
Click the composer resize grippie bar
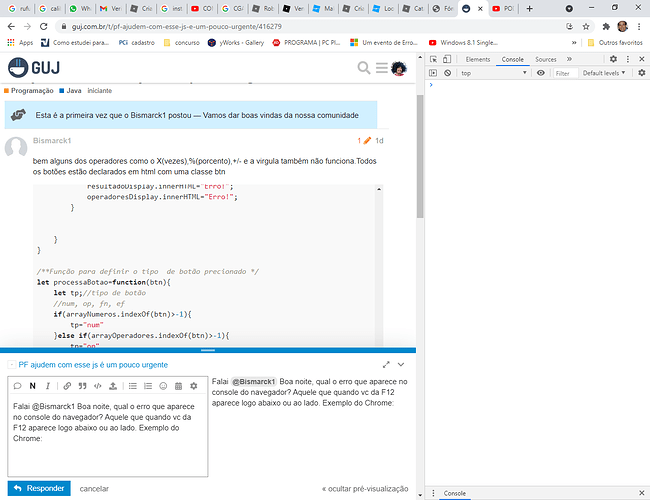point(208,350)
